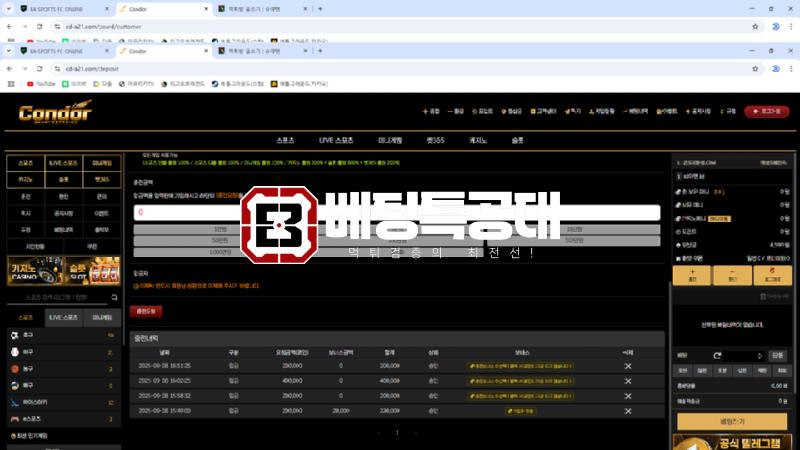Screen dimensions: 800x450
Task: Click the sports search input field
Action: (x=57, y=297)
